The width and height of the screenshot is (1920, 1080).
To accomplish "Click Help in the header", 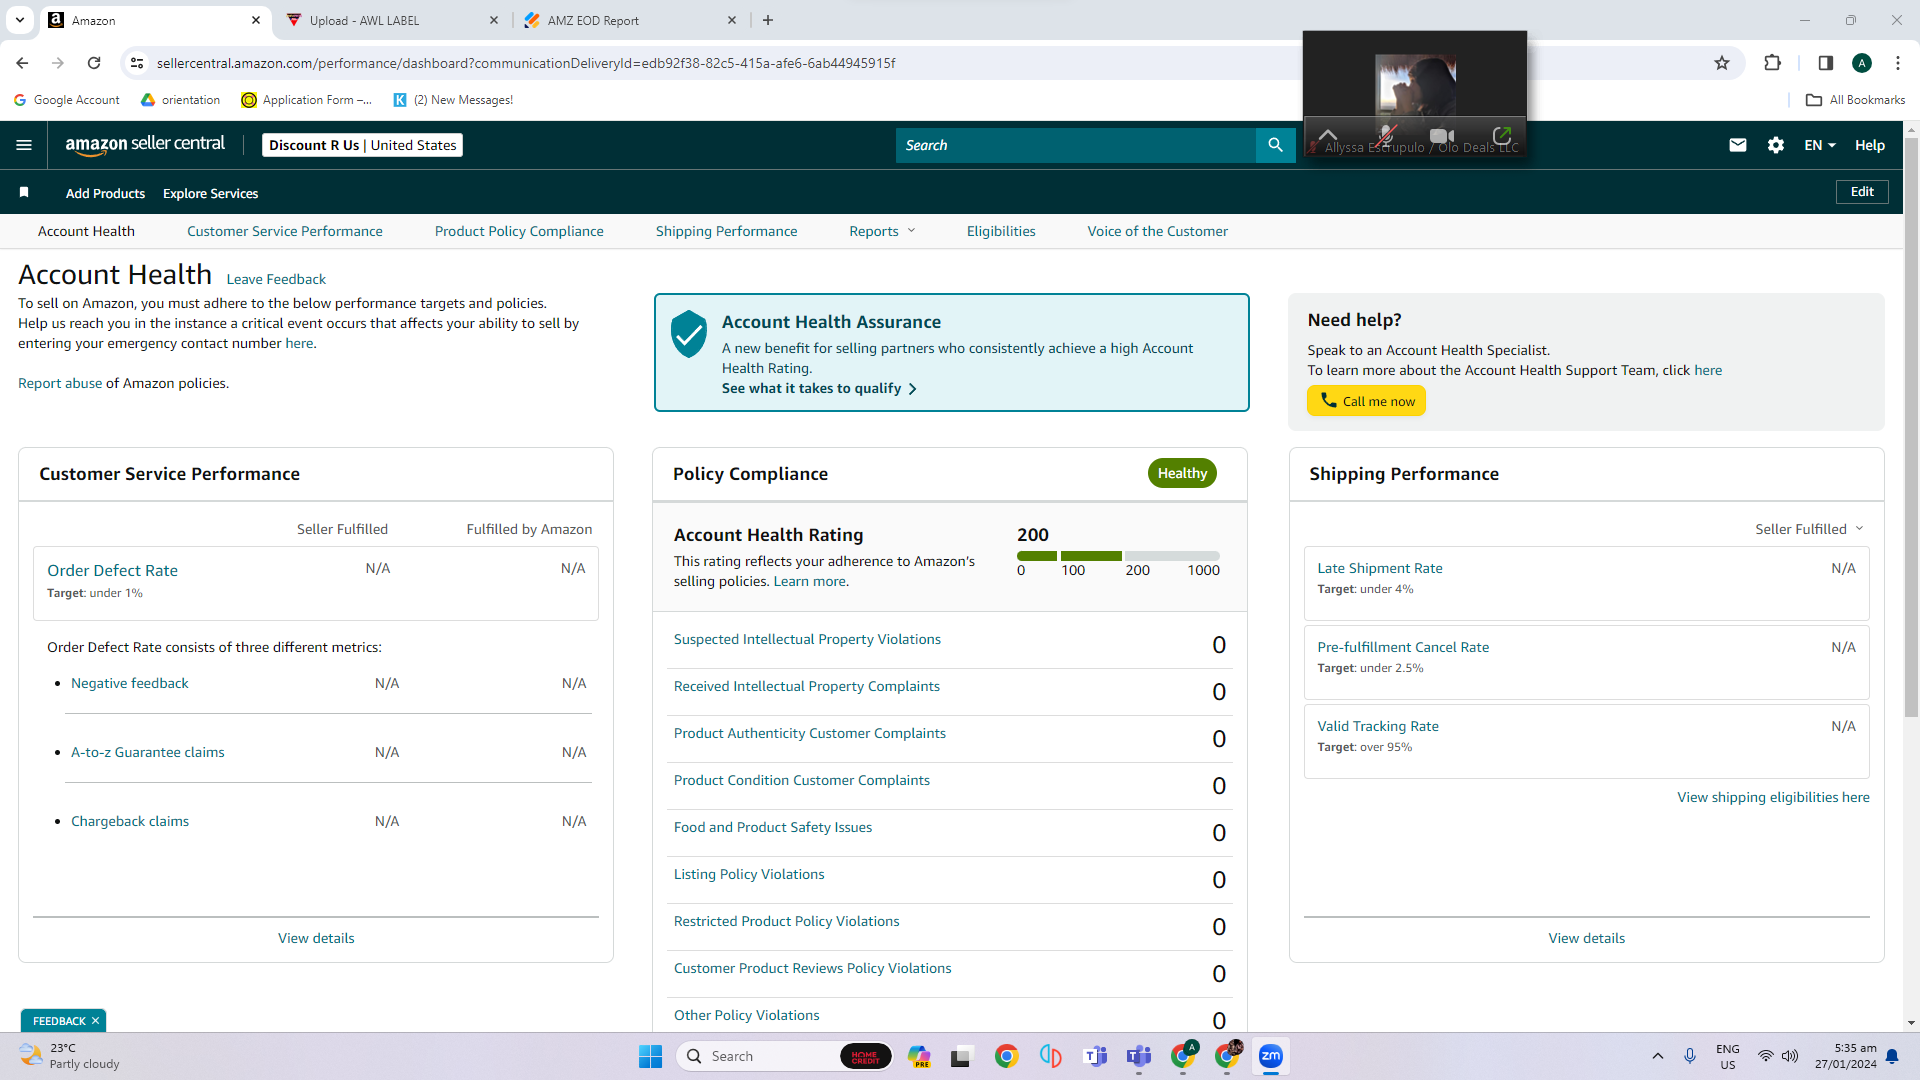I will point(1870,145).
